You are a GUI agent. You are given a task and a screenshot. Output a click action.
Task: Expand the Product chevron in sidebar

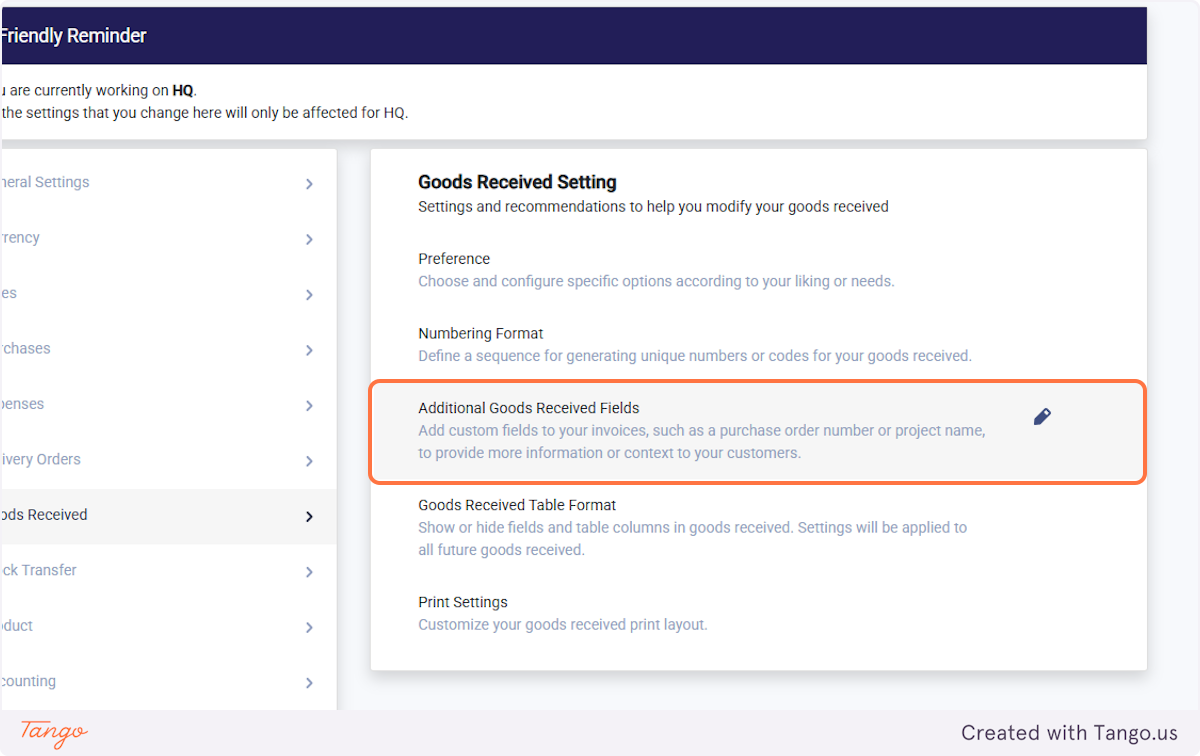(x=309, y=627)
